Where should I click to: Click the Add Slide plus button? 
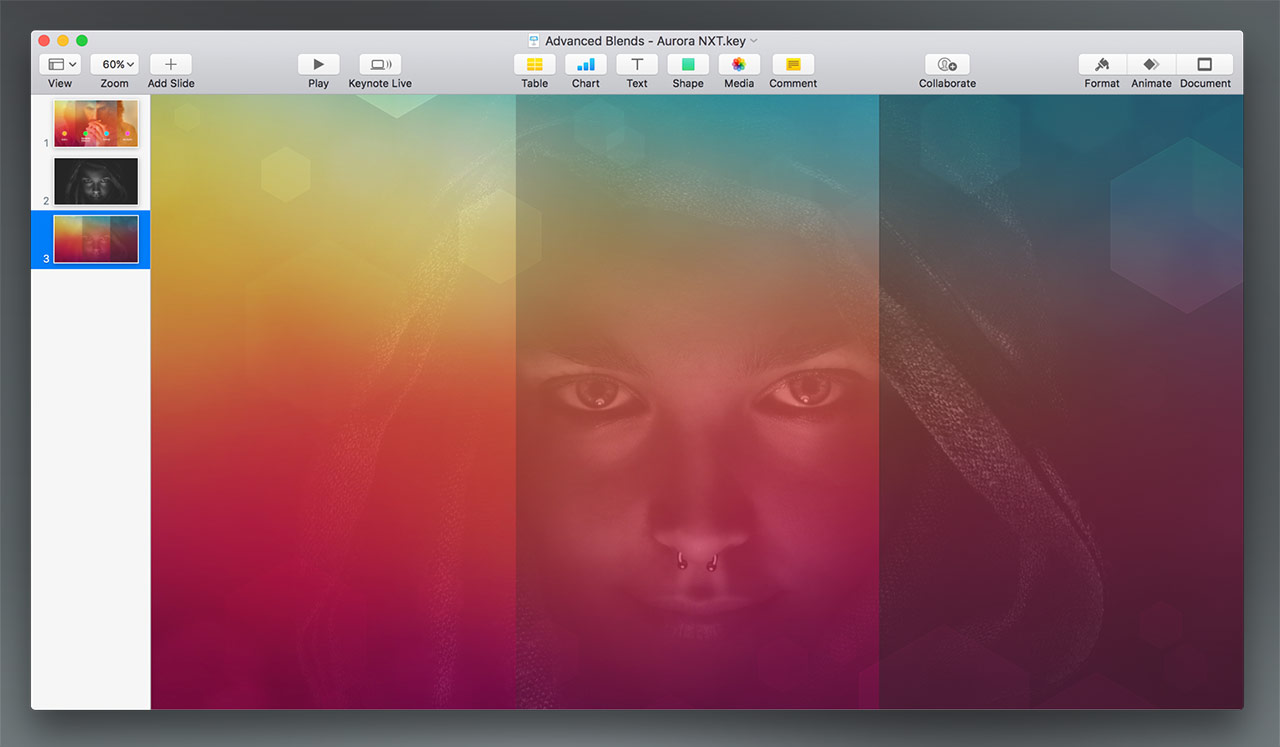pyautogui.click(x=171, y=65)
